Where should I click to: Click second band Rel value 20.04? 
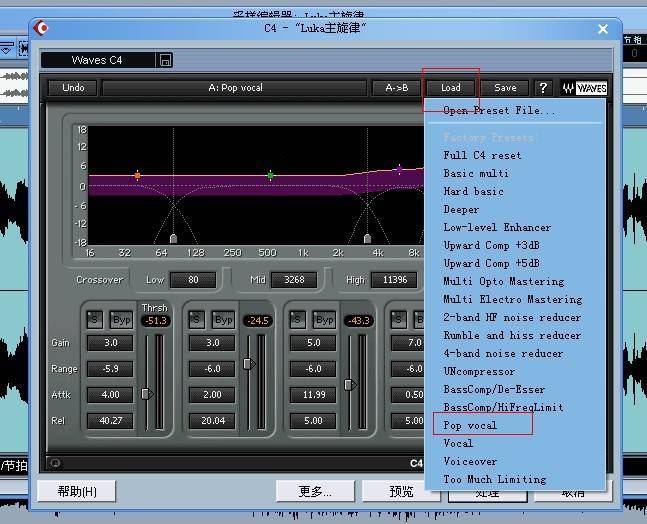pos(213,421)
